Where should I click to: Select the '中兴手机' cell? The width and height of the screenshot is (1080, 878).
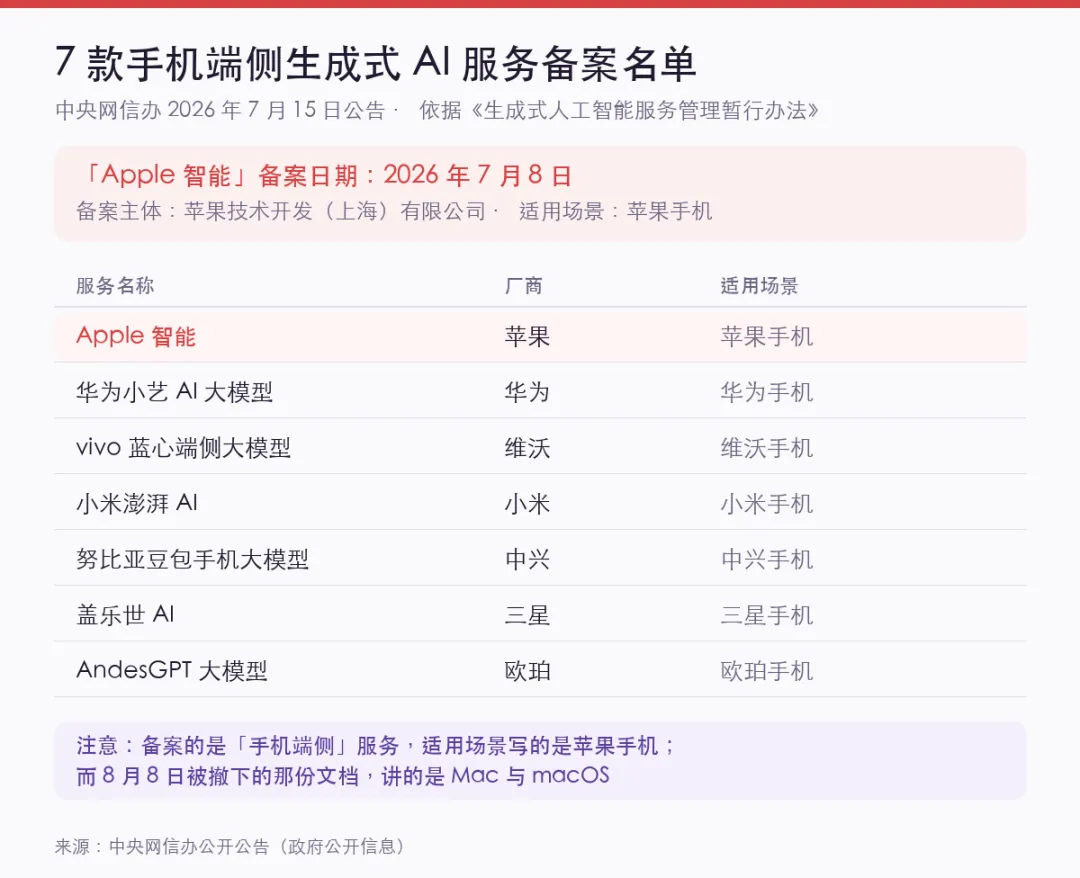767,559
